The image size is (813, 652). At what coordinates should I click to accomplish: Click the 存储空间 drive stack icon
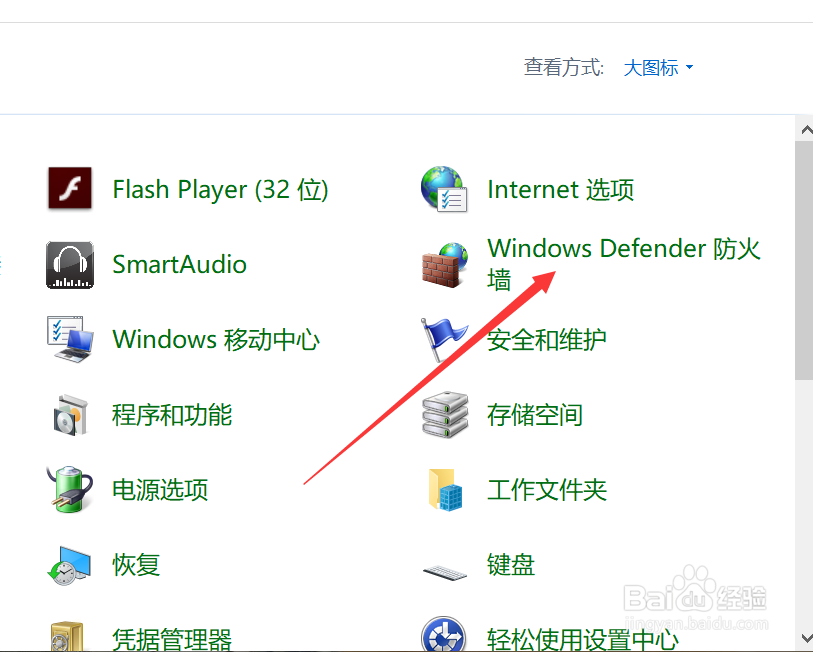pyautogui.click(x=443, y=414)
